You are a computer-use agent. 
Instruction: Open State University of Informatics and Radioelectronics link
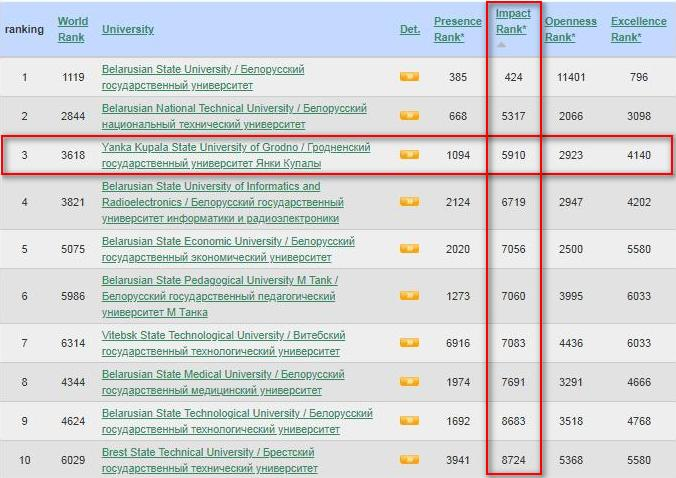(223, 202)
